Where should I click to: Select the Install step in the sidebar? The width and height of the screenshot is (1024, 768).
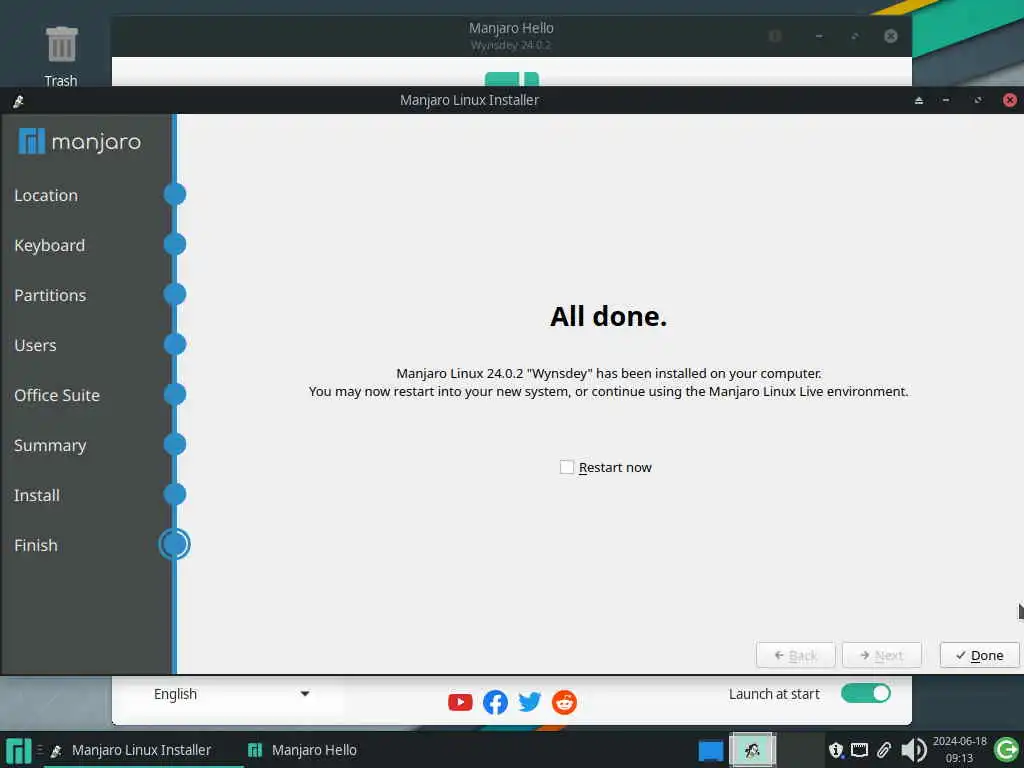[37, 496]
